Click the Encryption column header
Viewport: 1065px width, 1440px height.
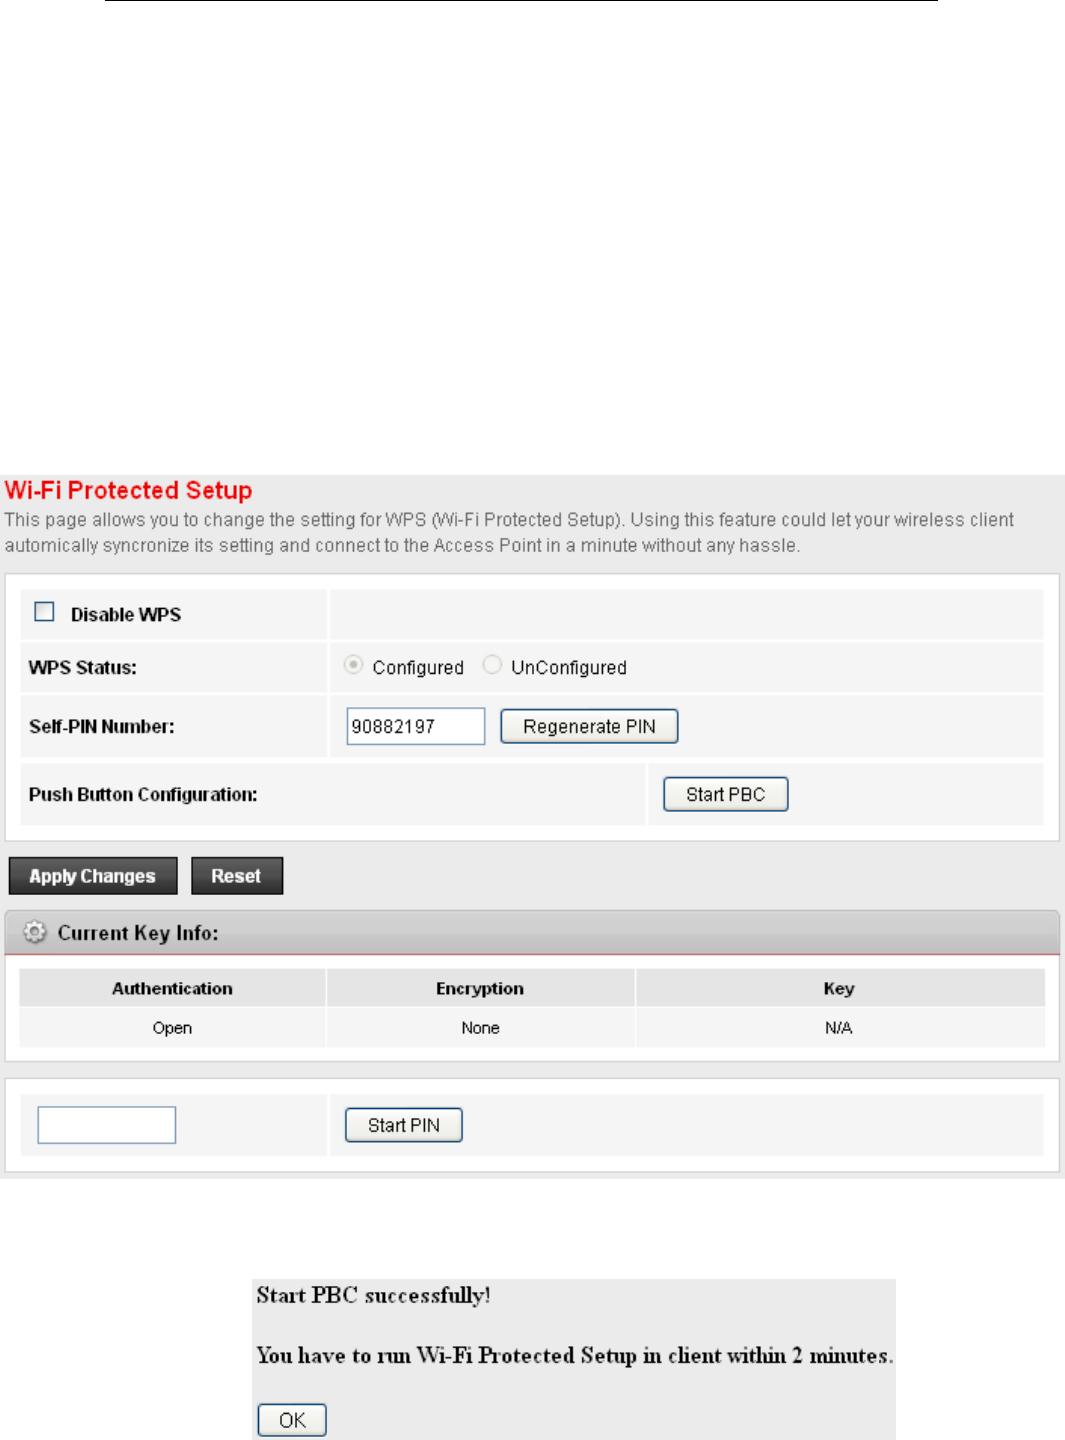[480, 988]
